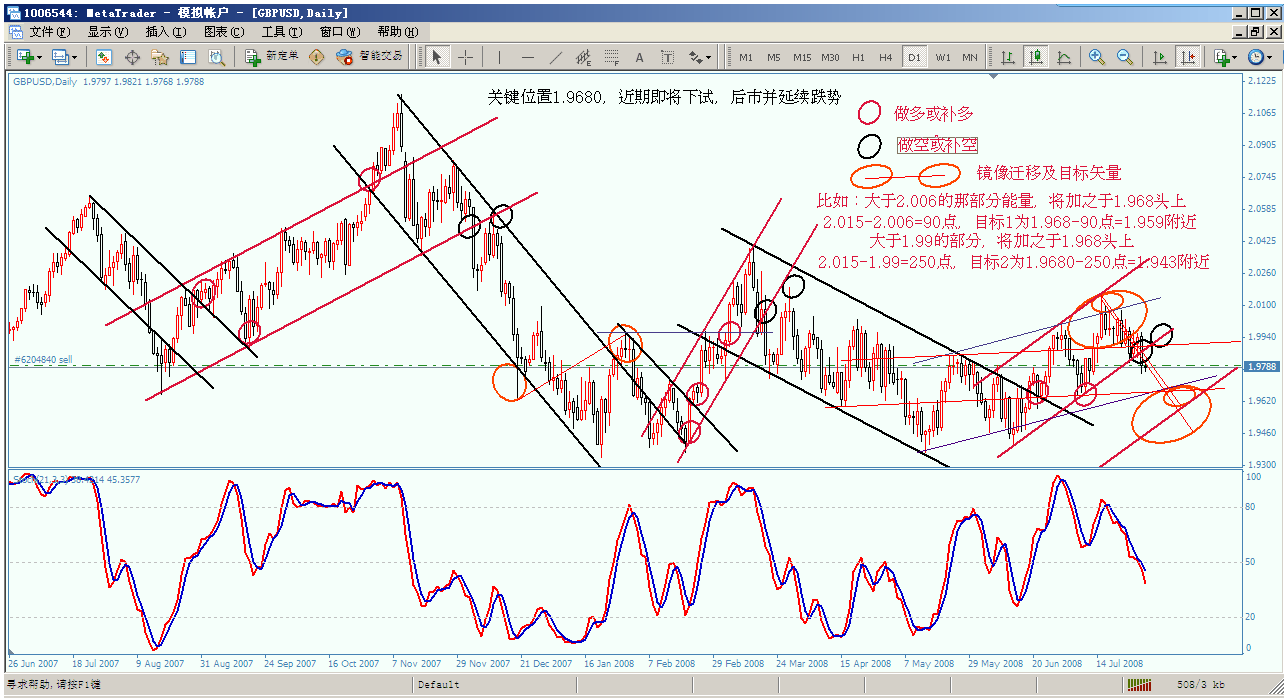Switch to MN monthly timeframe
Viewport: 1288px width, 698px height.
tap(970, 57)
